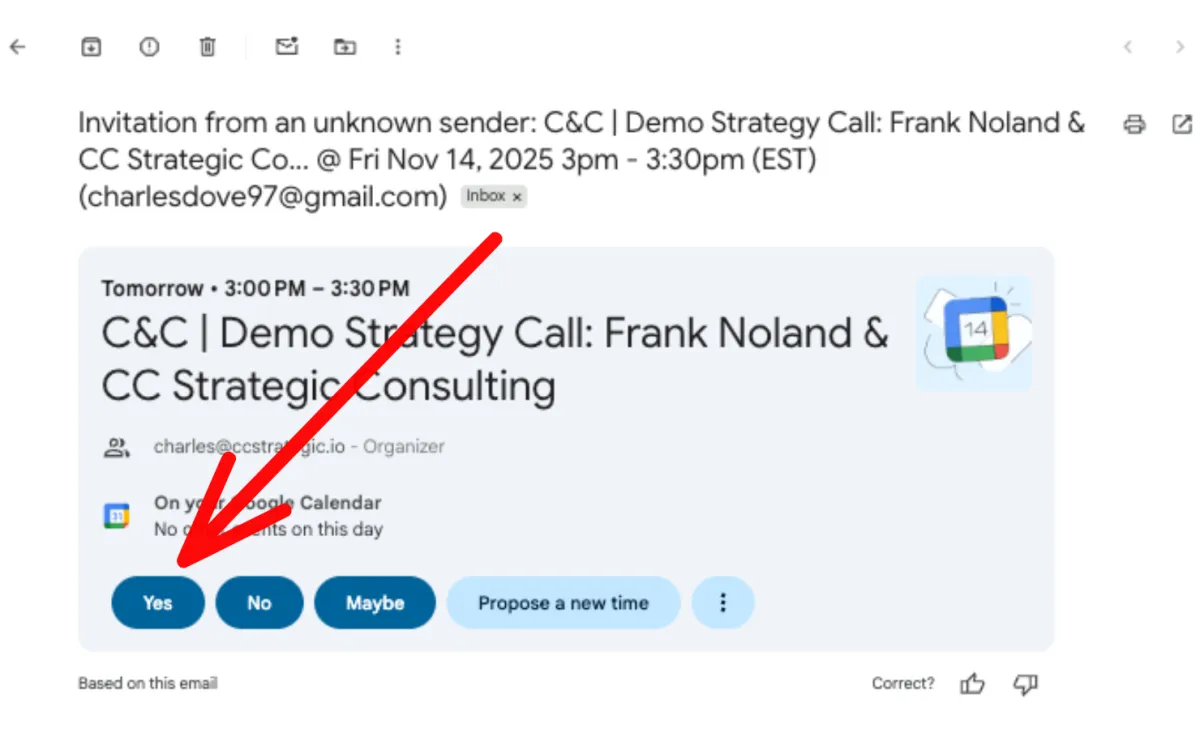Go back using the left arrow
Image resolution: width=1200 pixels, height=745 pixels.
tap(17, 47)
